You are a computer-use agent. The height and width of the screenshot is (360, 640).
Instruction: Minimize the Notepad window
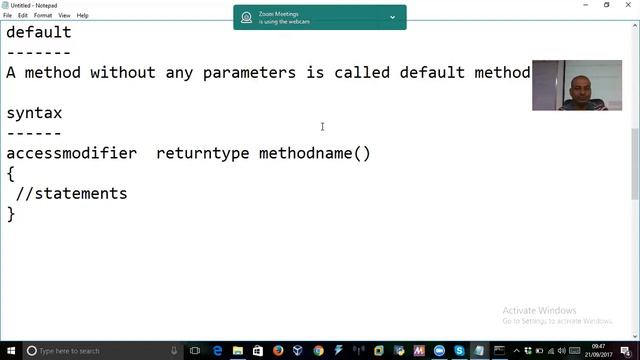point(586,5)
